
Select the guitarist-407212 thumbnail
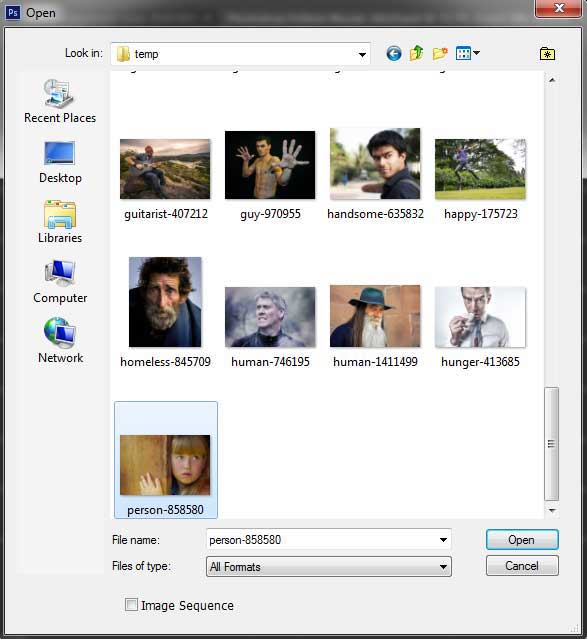click(165, 169)
